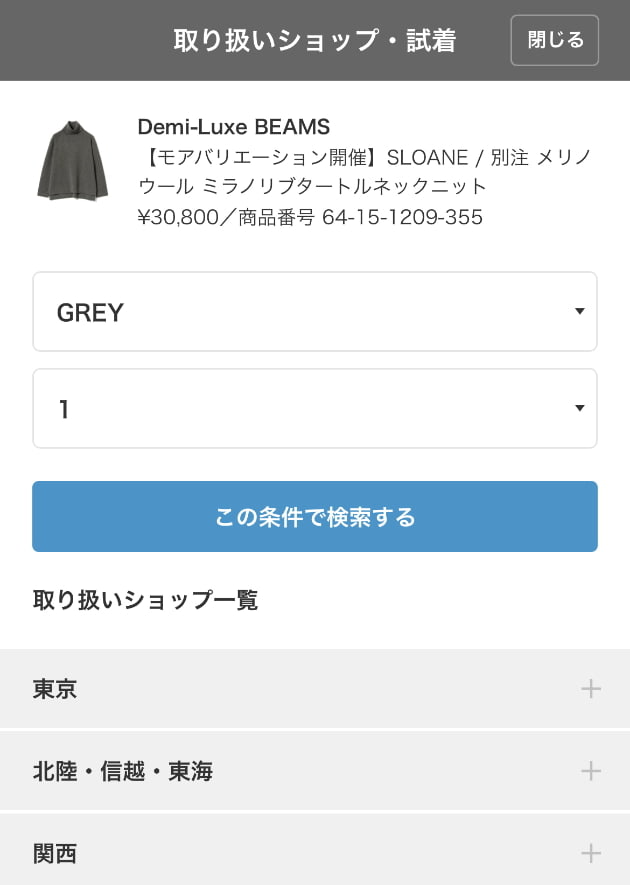Click the 取り扱いショップ一覧 section heading

click(x=146, y=600)
